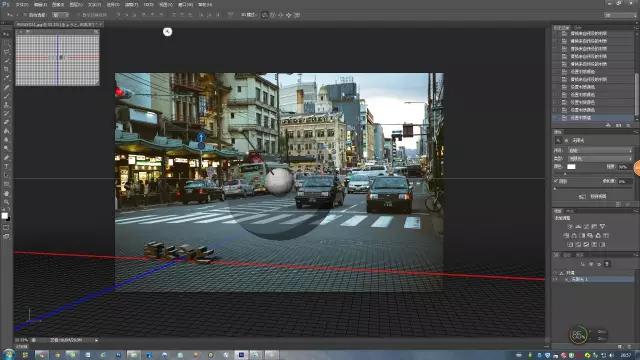
Task: Click Slide 3D object mode icon
Action: point(289,15)
